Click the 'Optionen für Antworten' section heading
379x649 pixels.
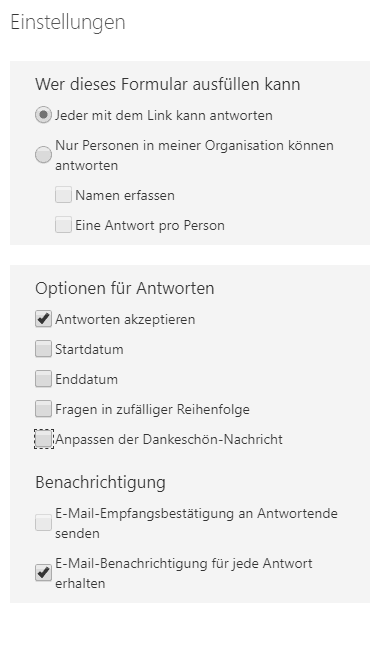tap(125, 288)
